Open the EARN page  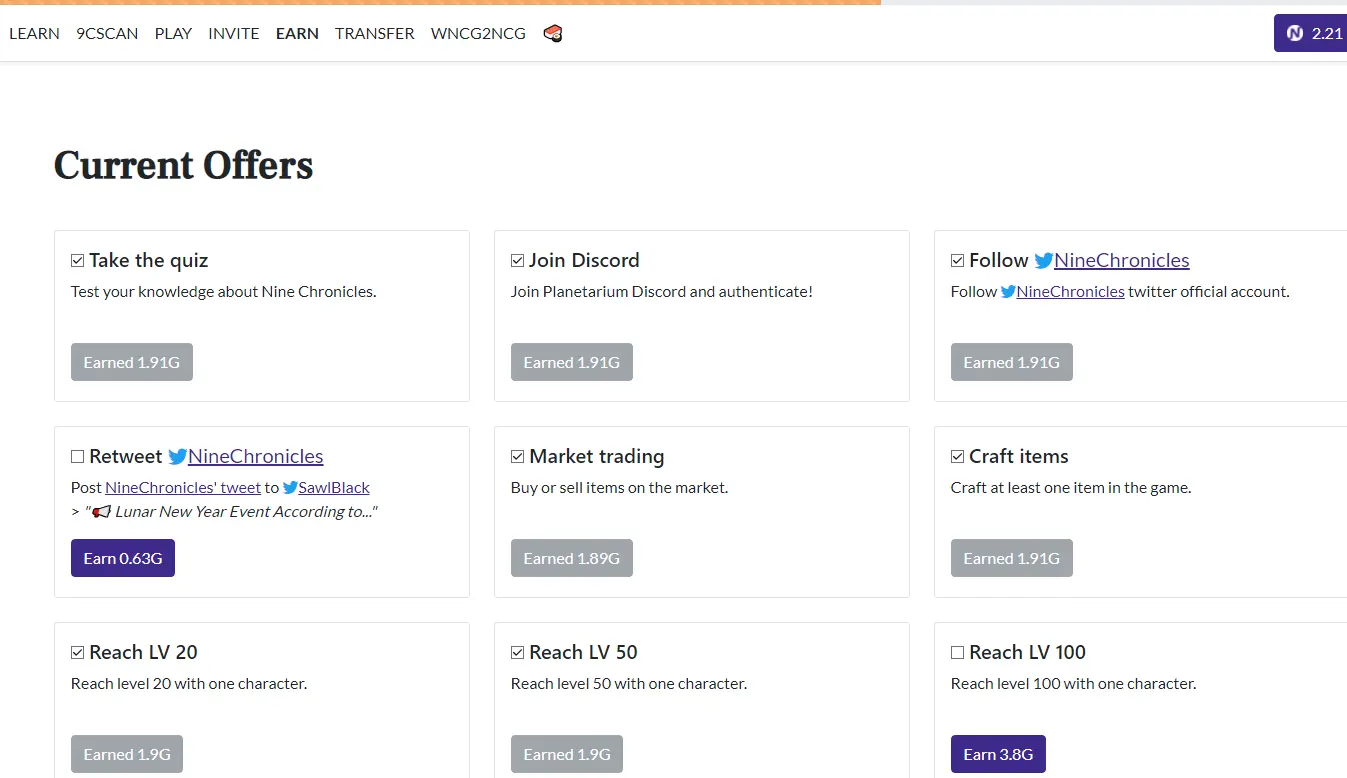tap(297, 34)
